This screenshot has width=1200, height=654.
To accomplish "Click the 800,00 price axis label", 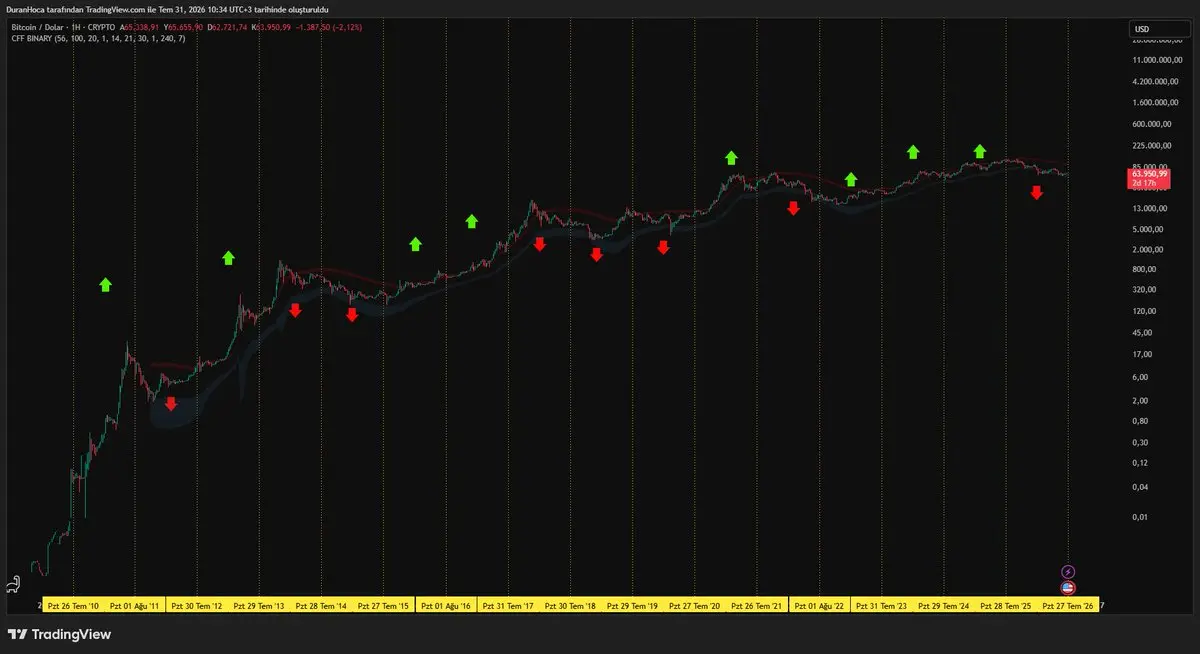I will coord(1144,270).
